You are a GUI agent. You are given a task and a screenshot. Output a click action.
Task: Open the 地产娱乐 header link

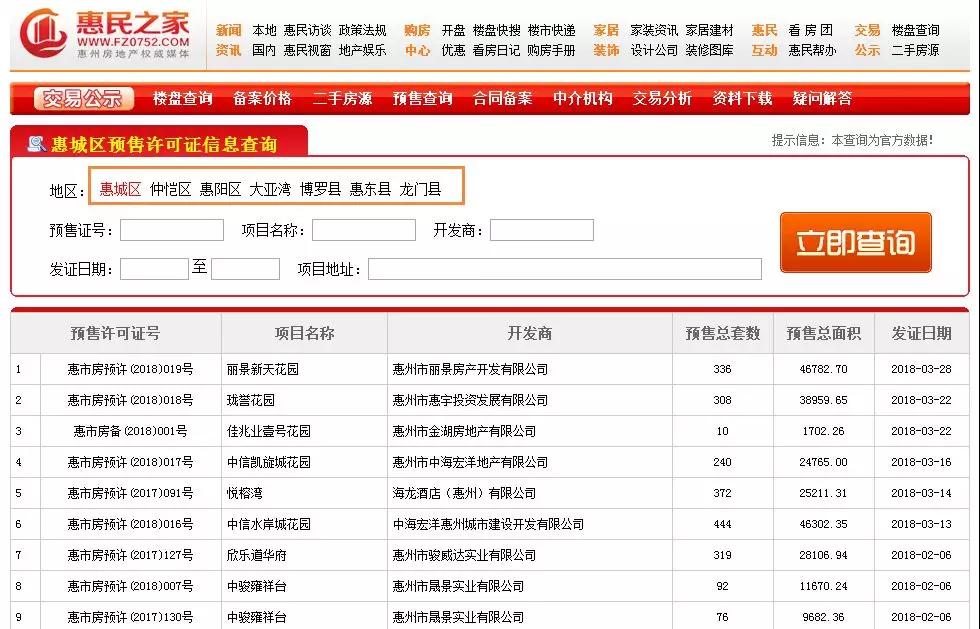[x=362, y=50]
